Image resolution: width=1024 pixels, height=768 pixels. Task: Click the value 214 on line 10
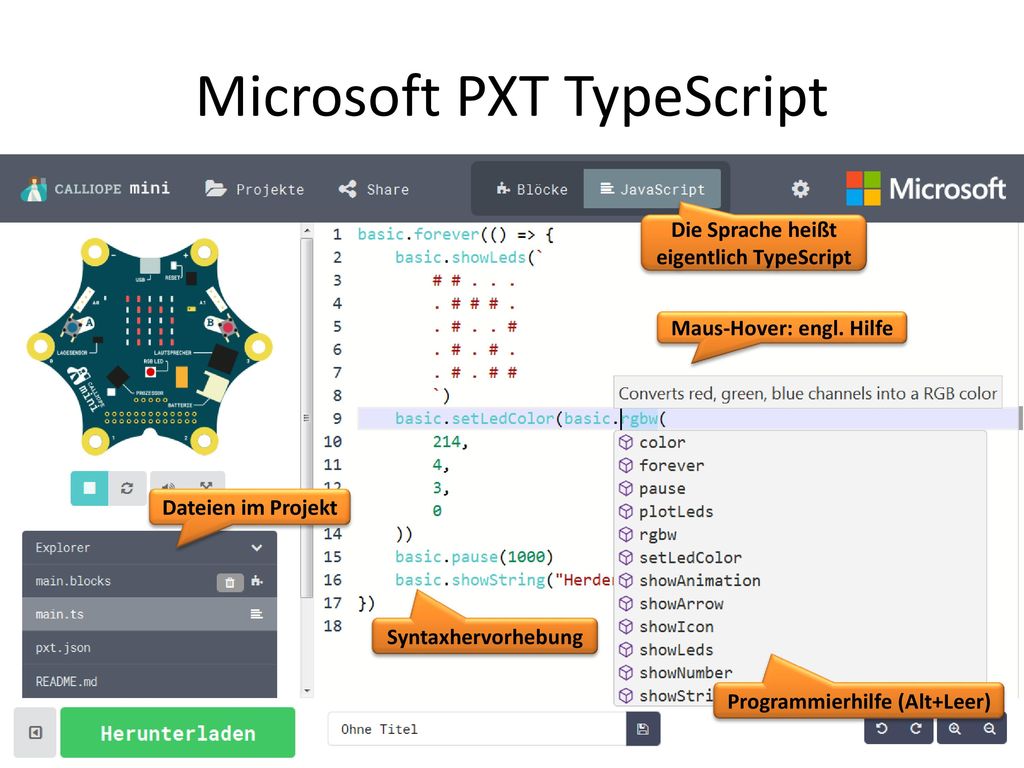pos(447,442)
